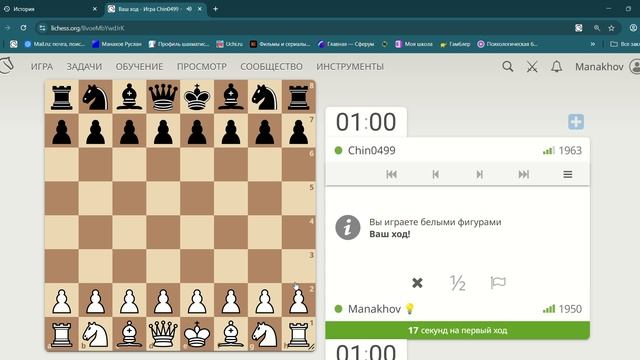Viewport: 640px width, 360px height.
Task: Open the Uchi.ru bookmark
Action: (x=229, y=44)
